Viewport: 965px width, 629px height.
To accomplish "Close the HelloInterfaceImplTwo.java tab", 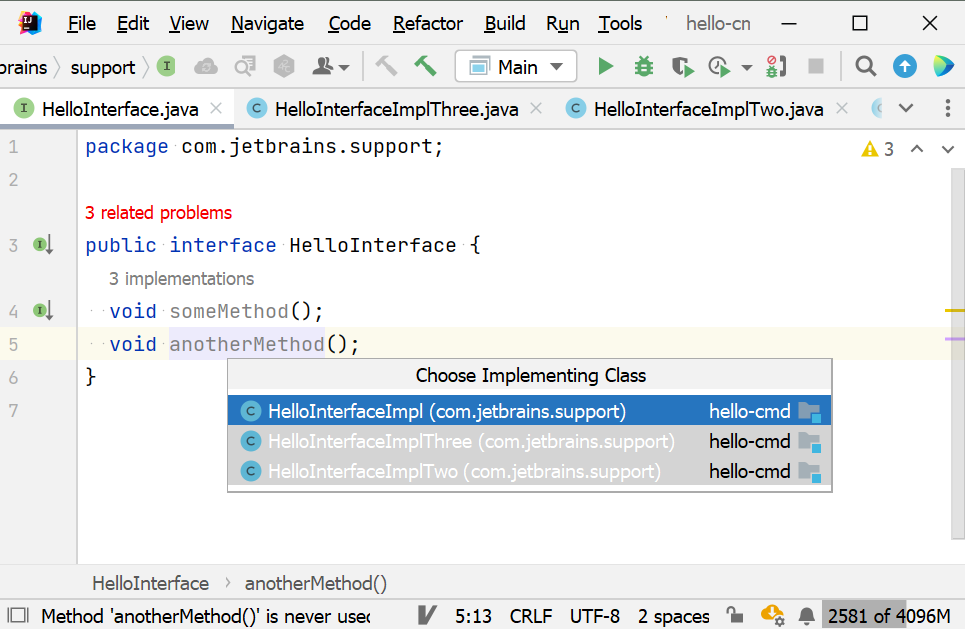I will (842, 109).
